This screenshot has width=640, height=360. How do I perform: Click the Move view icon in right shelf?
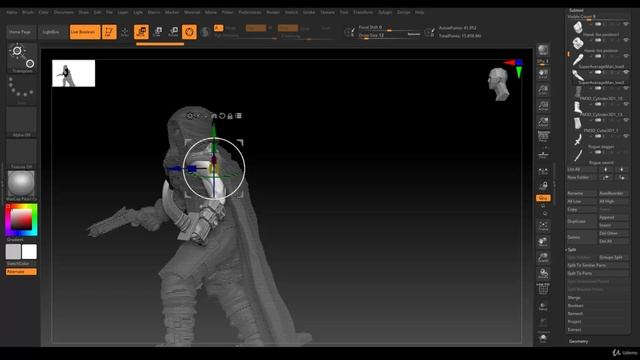point(543,242)
